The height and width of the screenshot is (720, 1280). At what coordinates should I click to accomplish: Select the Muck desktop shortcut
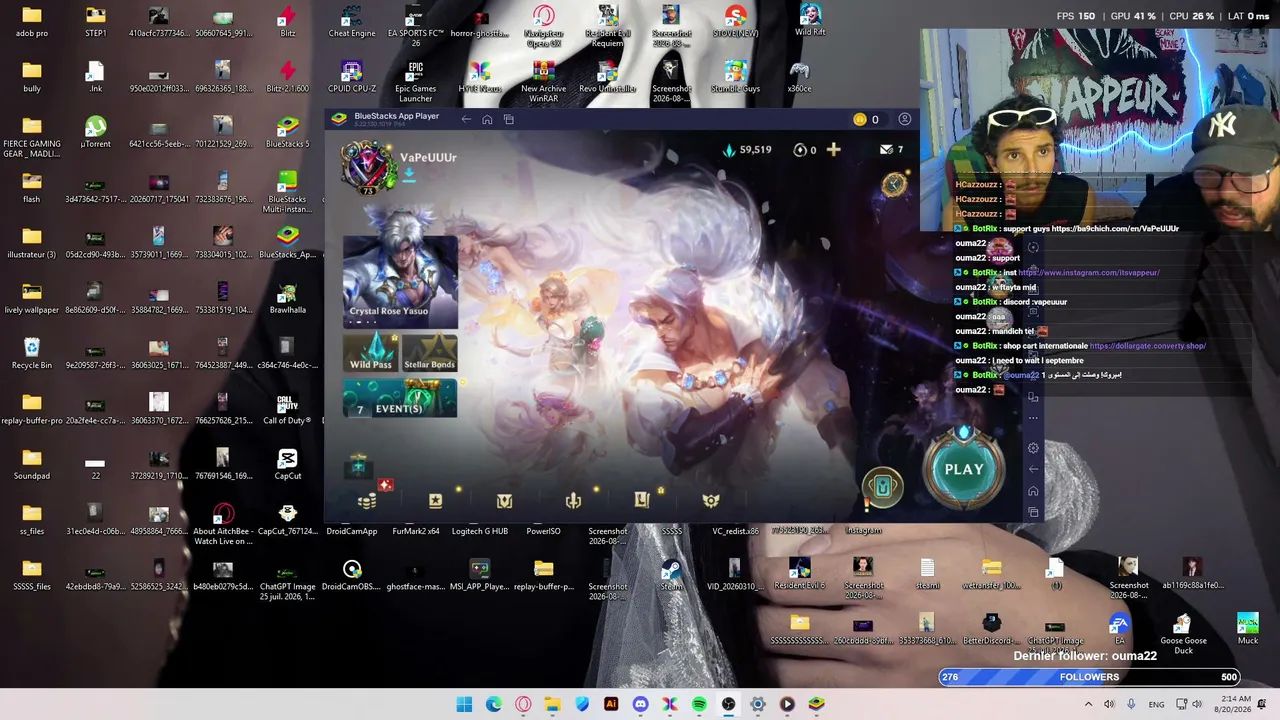(1247, 631)
